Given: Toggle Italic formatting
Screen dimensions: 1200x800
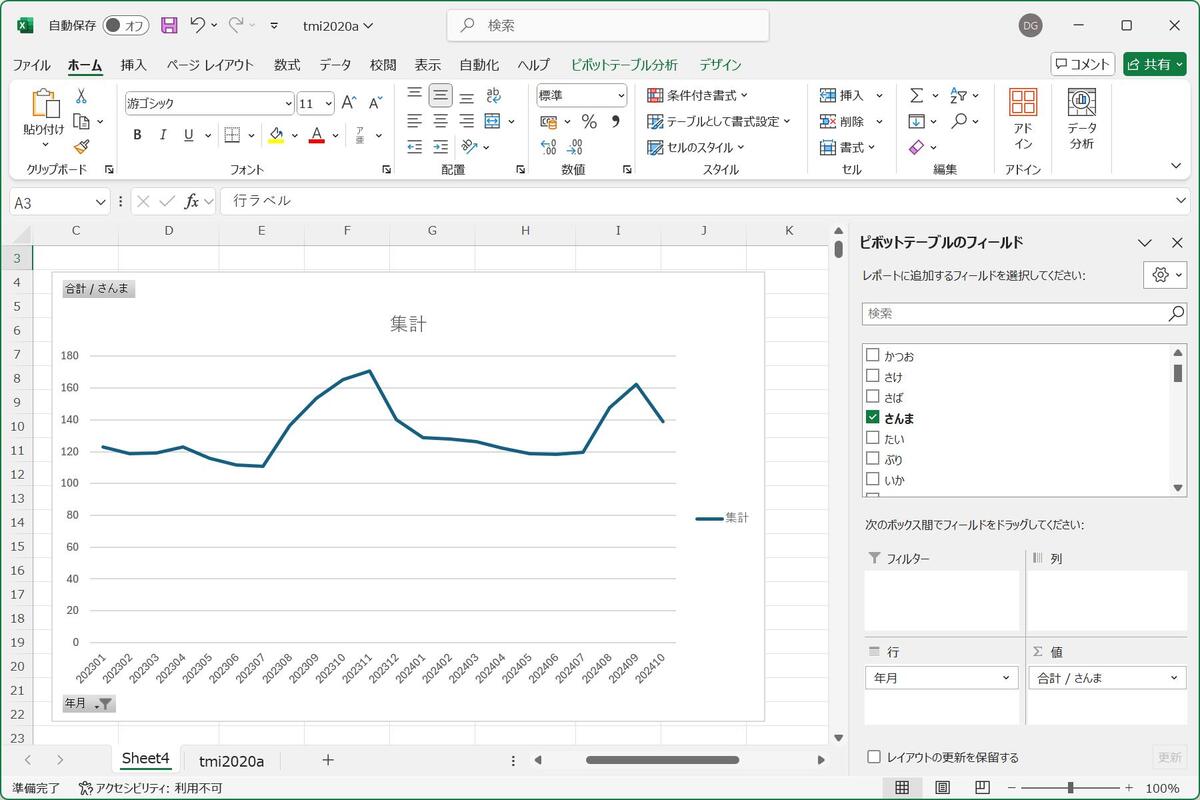Looking at the screenshot, I should click(163, 135).
